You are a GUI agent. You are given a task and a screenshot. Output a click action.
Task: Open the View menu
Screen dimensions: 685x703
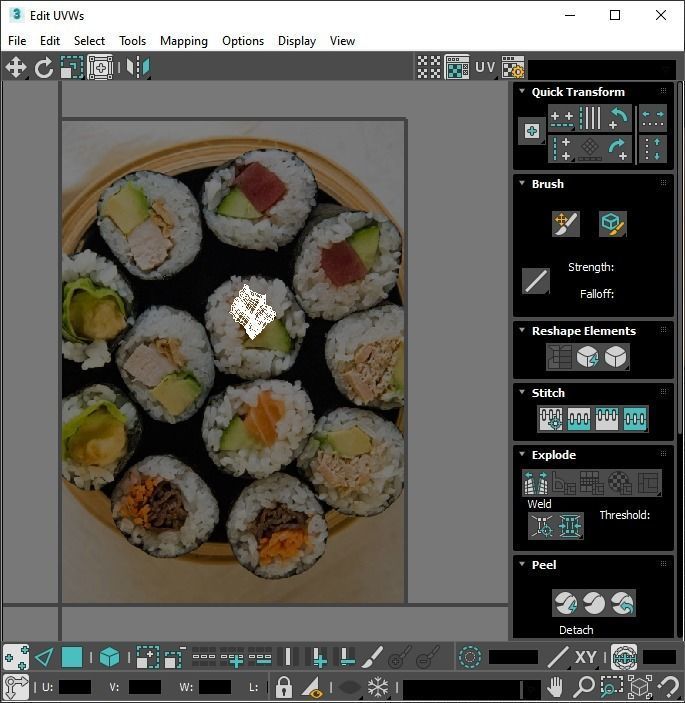tap(342, 41)
